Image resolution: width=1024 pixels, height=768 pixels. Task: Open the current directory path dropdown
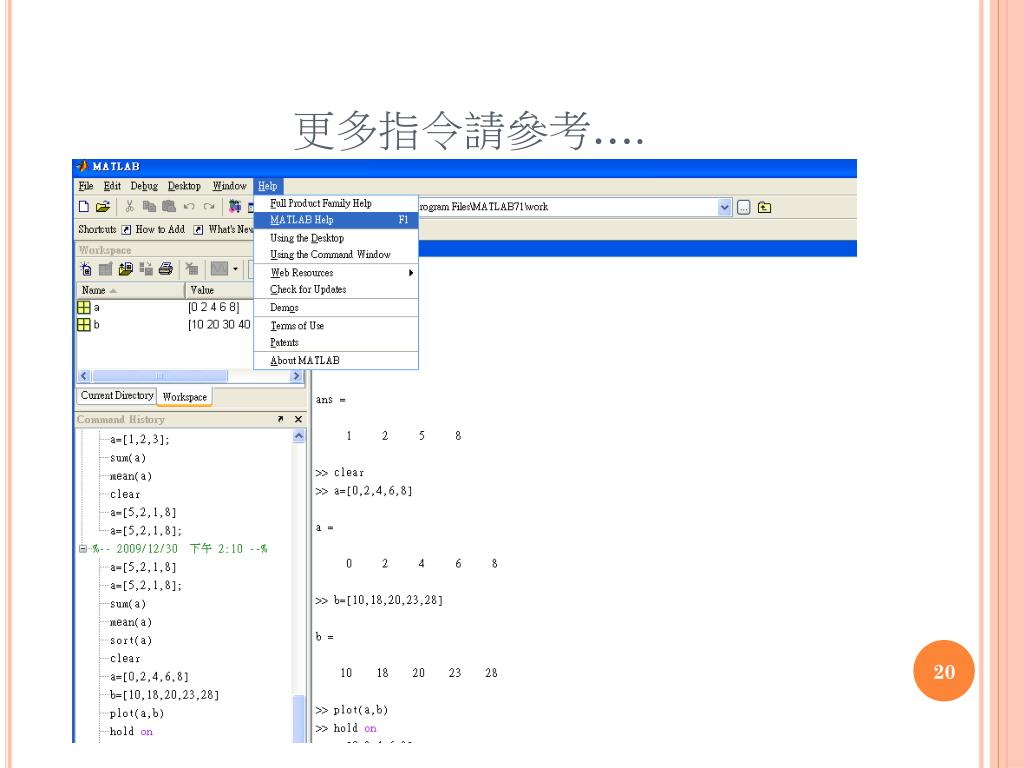724,207
